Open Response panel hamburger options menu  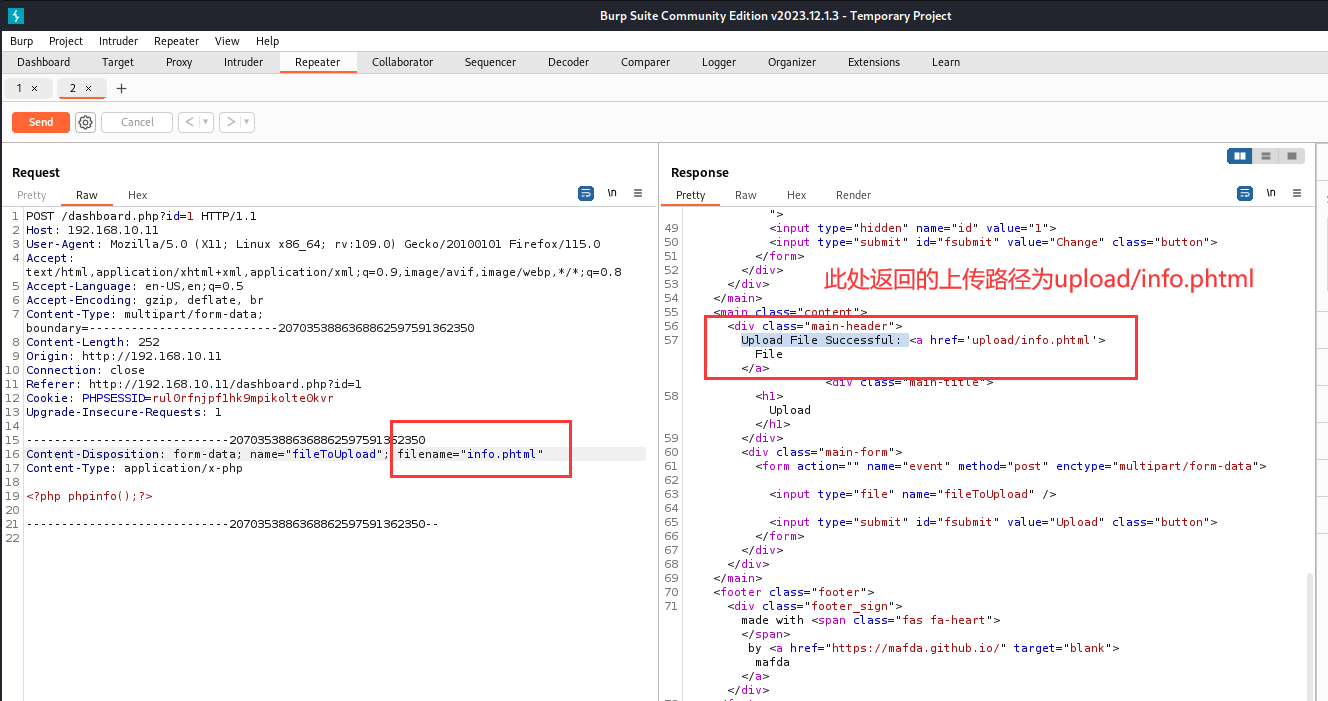pyautogui.click(x=1297, y=194)
